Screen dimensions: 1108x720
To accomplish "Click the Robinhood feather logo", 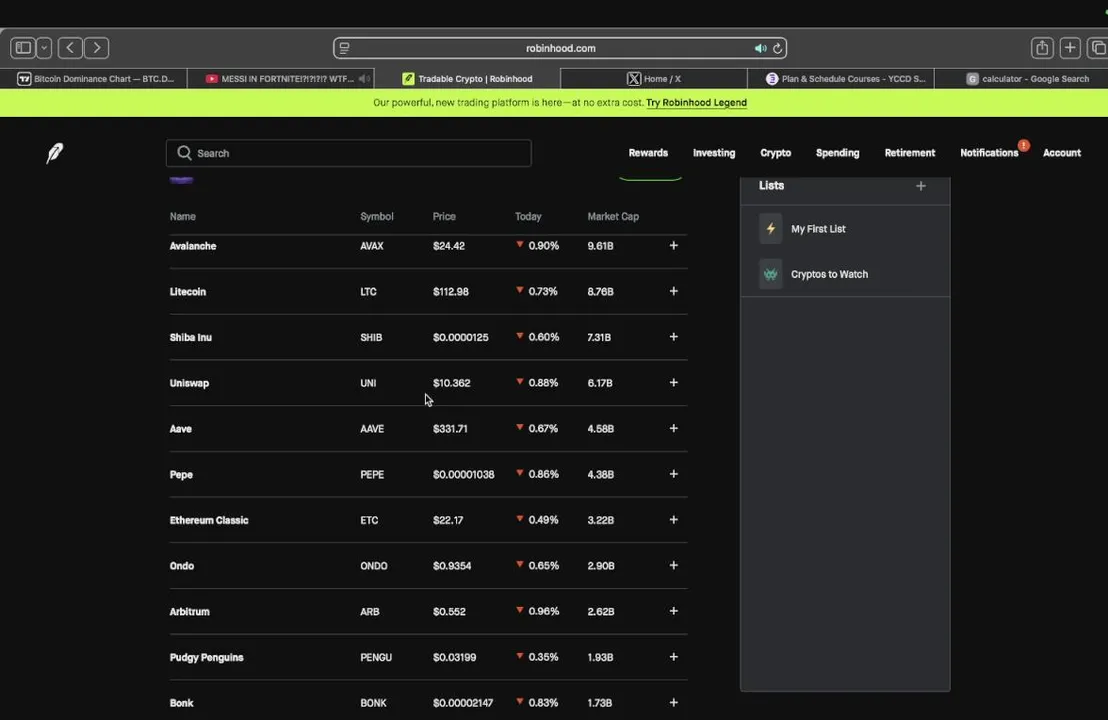I will pyautogui.click(x=54, y=153).
